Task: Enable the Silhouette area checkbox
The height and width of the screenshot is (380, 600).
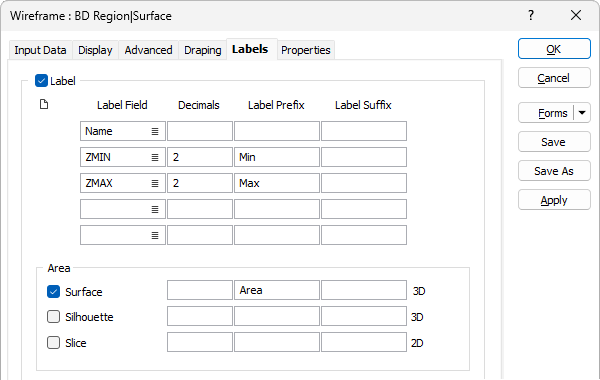Action: [x=54, y=317]
